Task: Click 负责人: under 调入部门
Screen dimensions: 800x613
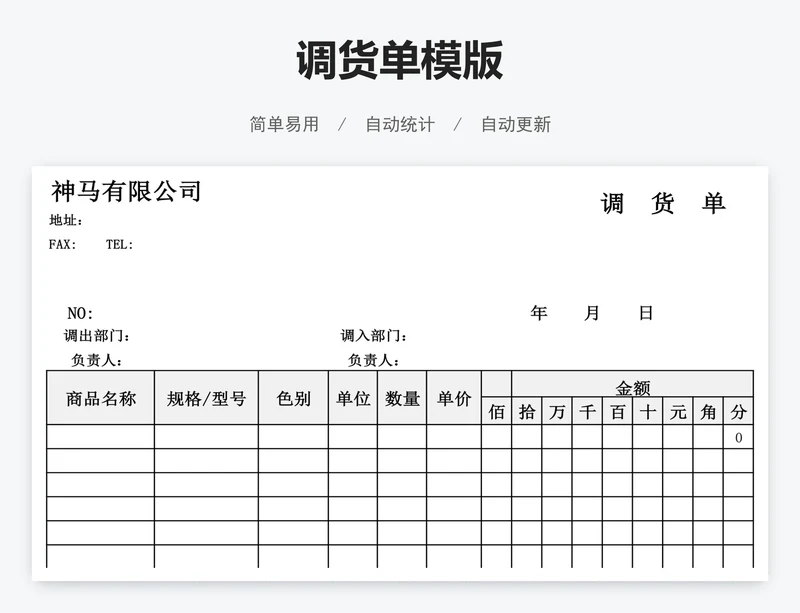Action: click(x=373, y=360)
